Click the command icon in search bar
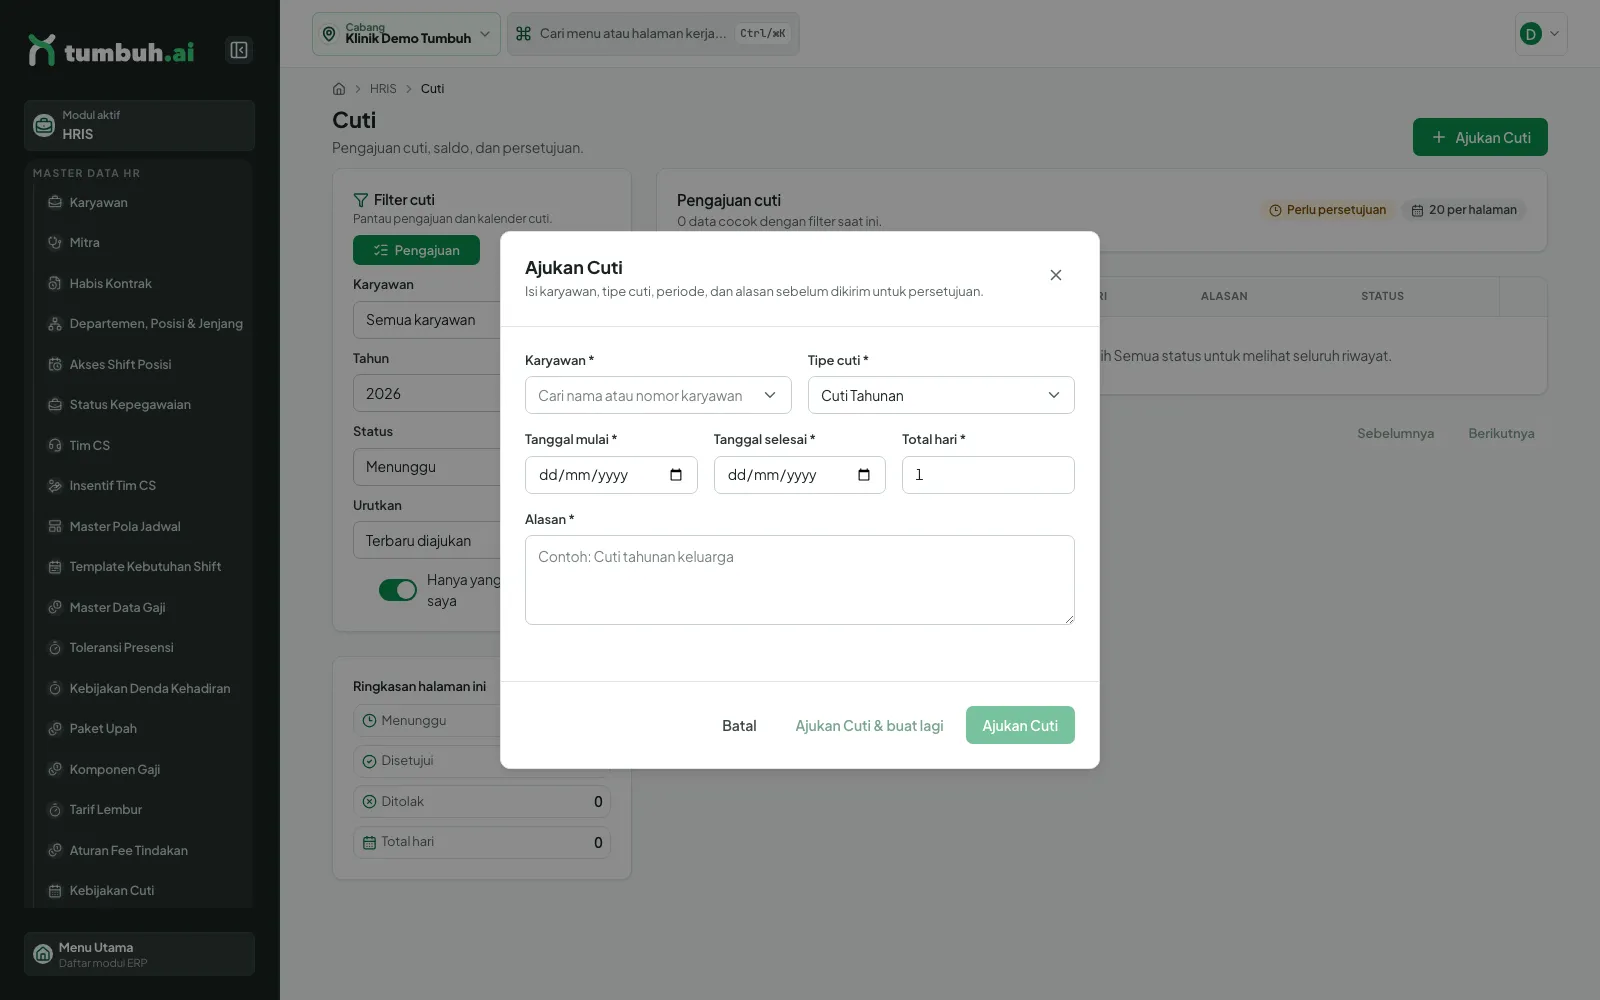 pos(523,34)
